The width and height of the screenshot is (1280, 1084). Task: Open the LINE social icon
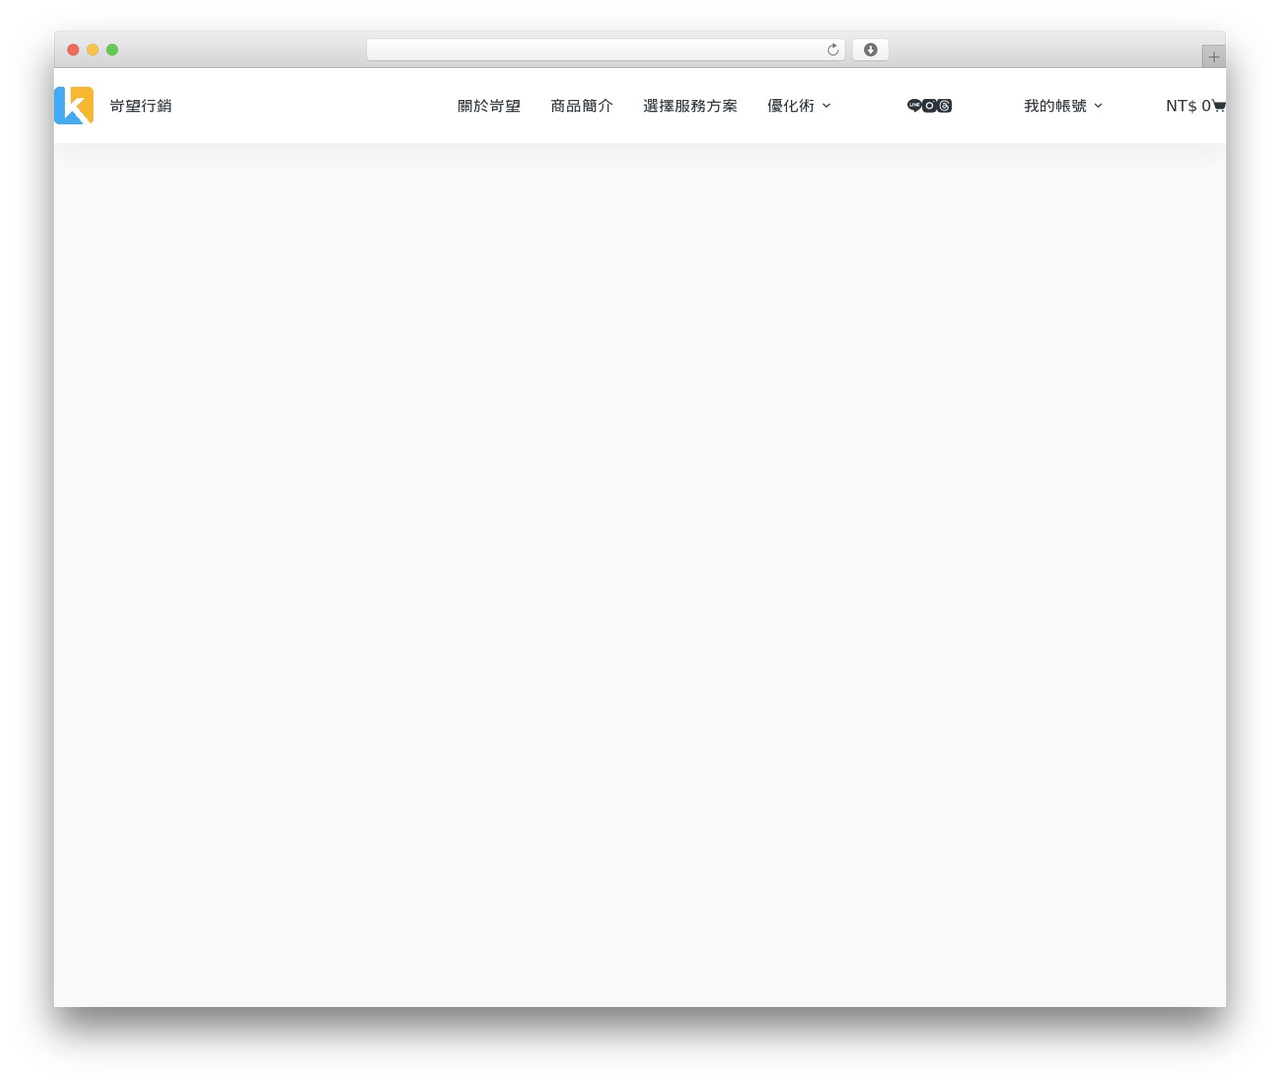click(914, 106)
